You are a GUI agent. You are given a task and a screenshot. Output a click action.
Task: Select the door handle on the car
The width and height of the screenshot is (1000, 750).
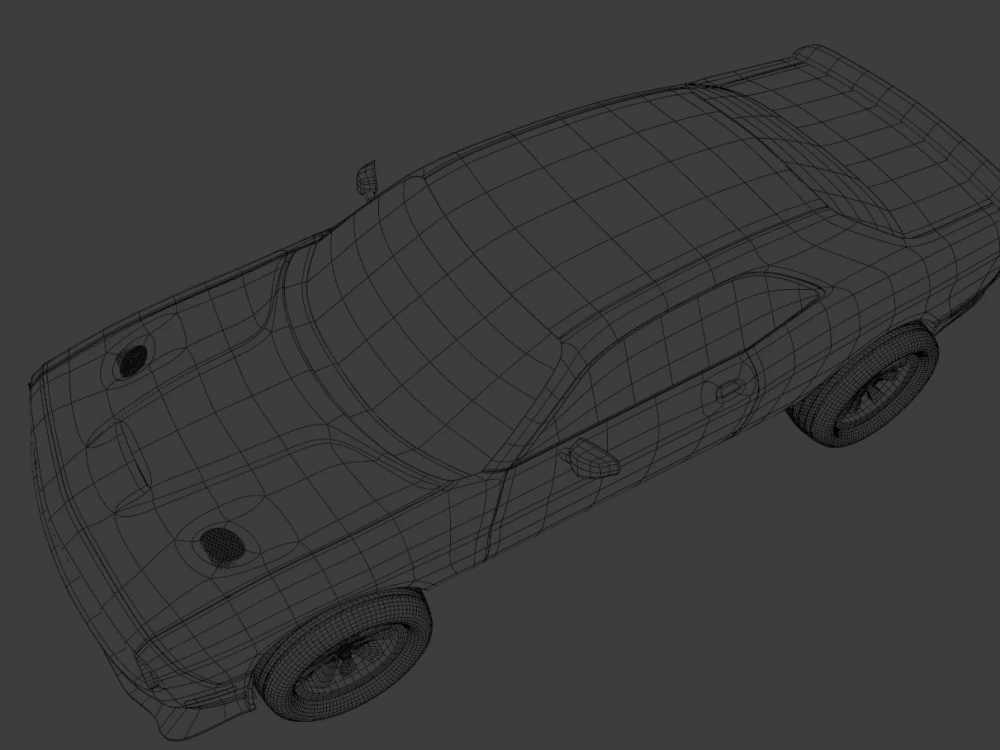731,389
